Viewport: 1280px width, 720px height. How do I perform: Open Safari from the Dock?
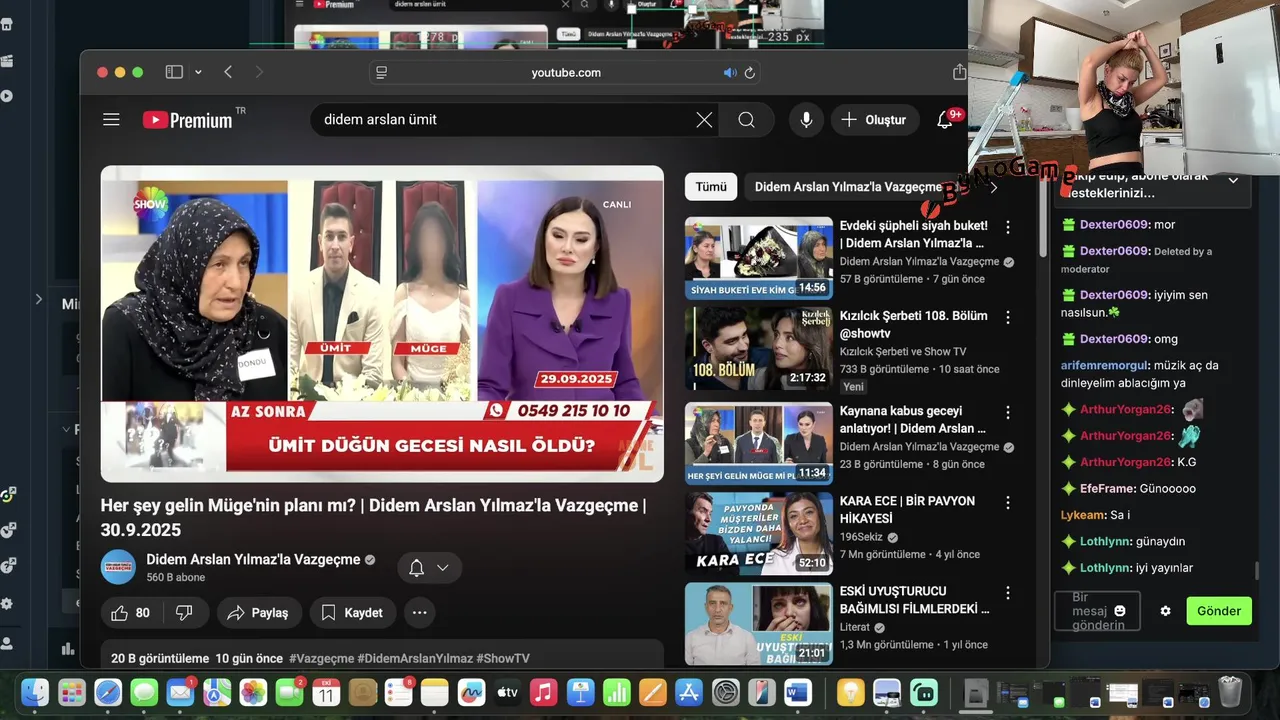point(108,692)
